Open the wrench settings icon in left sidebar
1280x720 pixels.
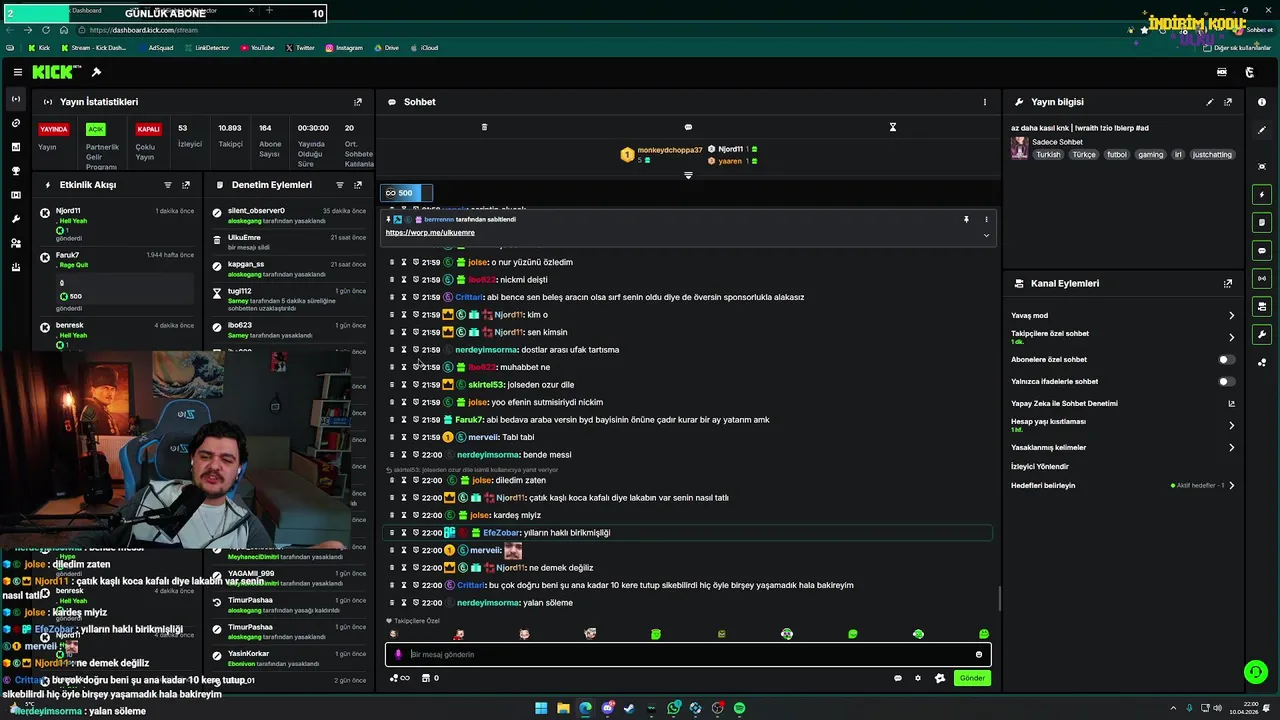point(16,219)
